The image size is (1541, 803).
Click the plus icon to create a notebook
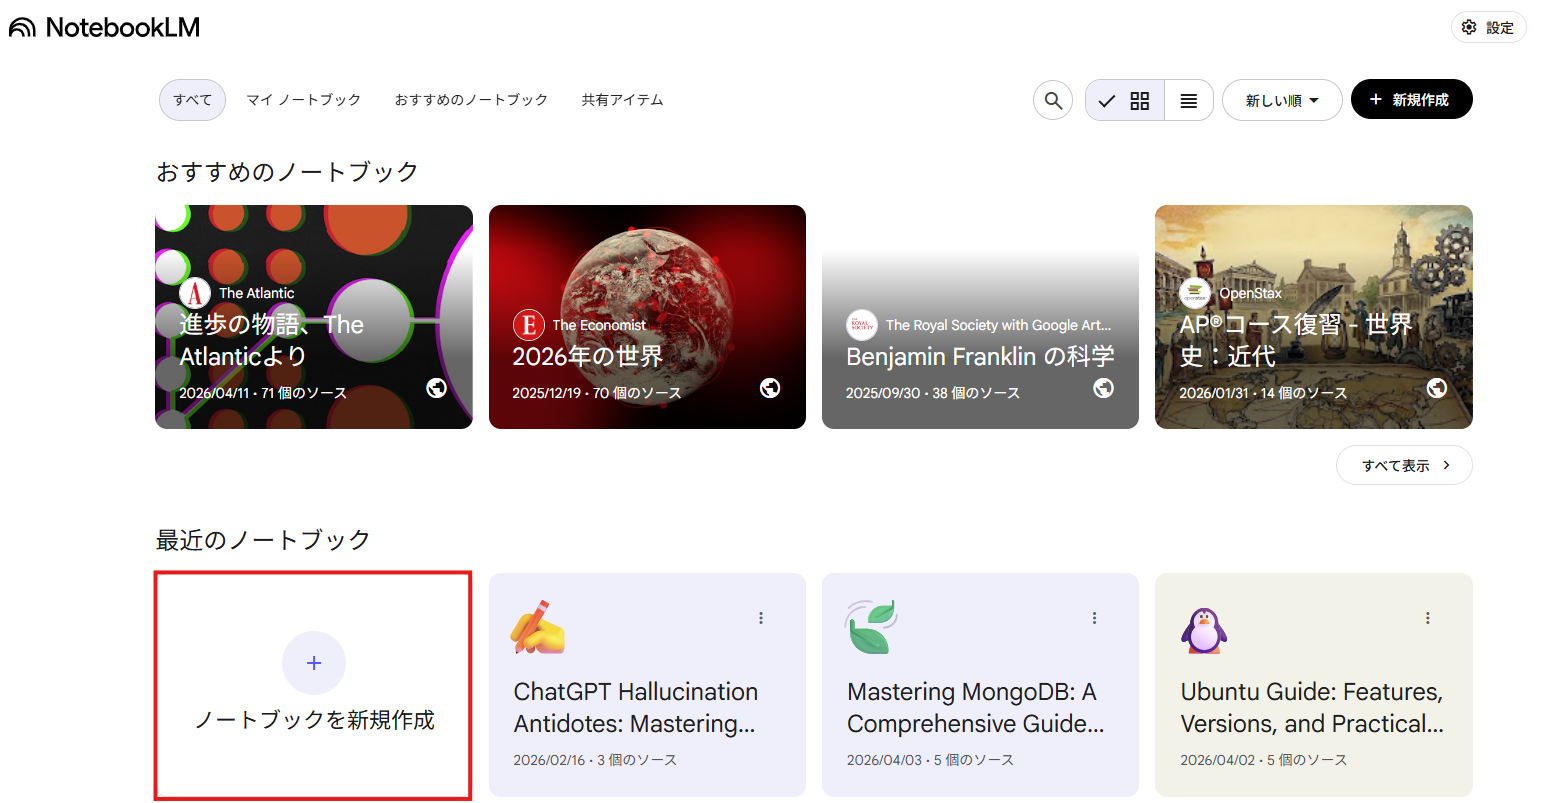tap(314, 663)
